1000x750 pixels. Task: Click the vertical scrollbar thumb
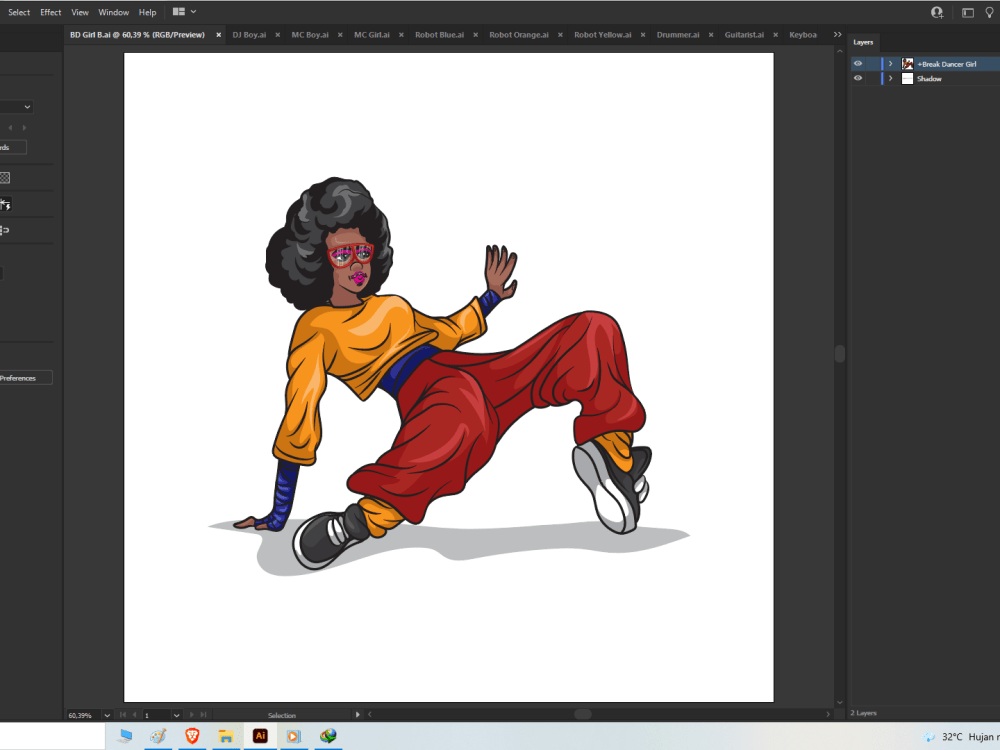click(x=840, y=354)
